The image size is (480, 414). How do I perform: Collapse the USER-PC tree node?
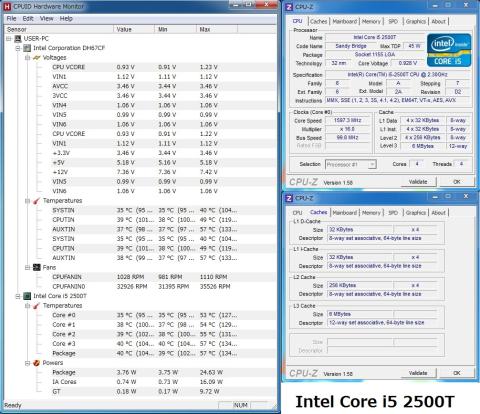(8, 39)
